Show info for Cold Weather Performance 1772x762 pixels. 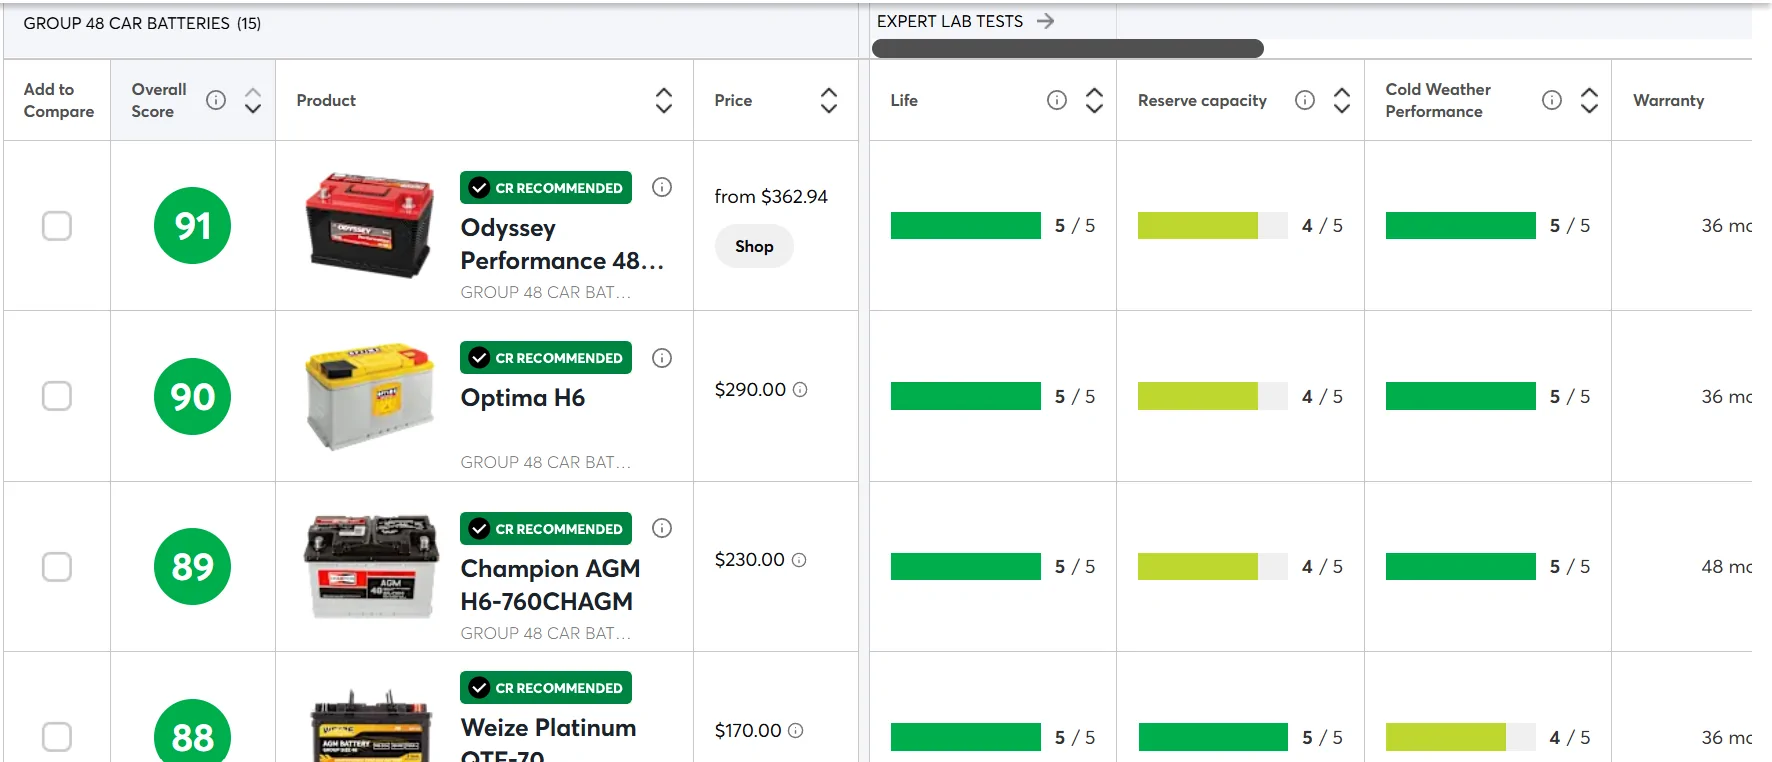click(x=1552, y=100)
